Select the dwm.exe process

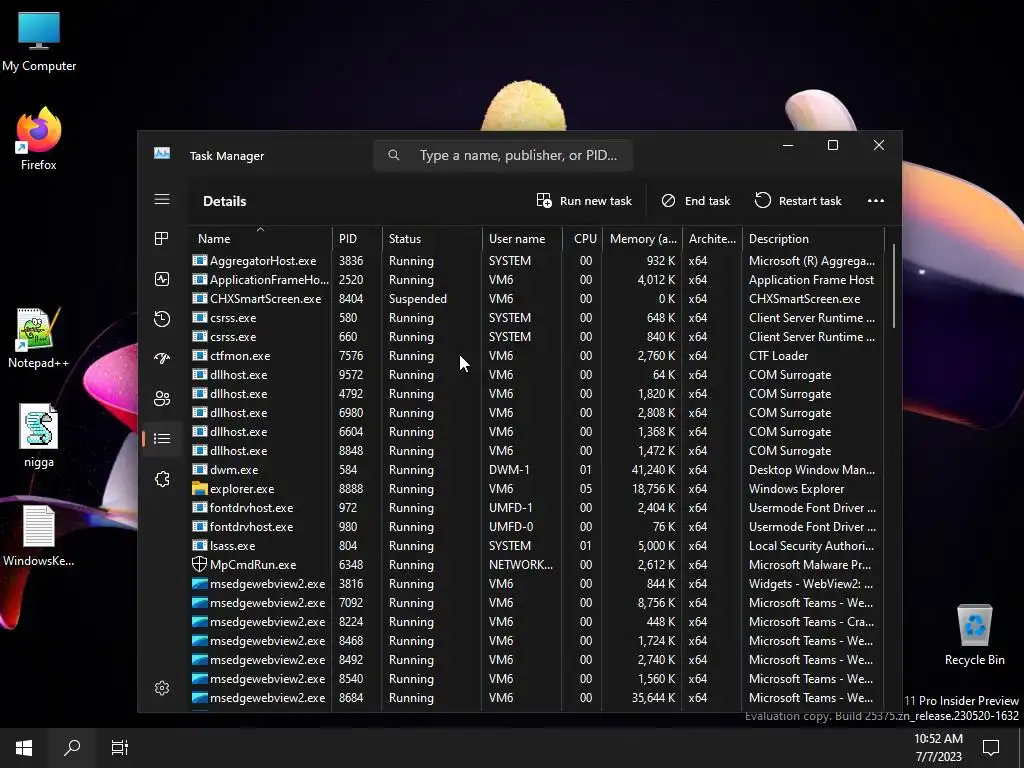[537, 470]
